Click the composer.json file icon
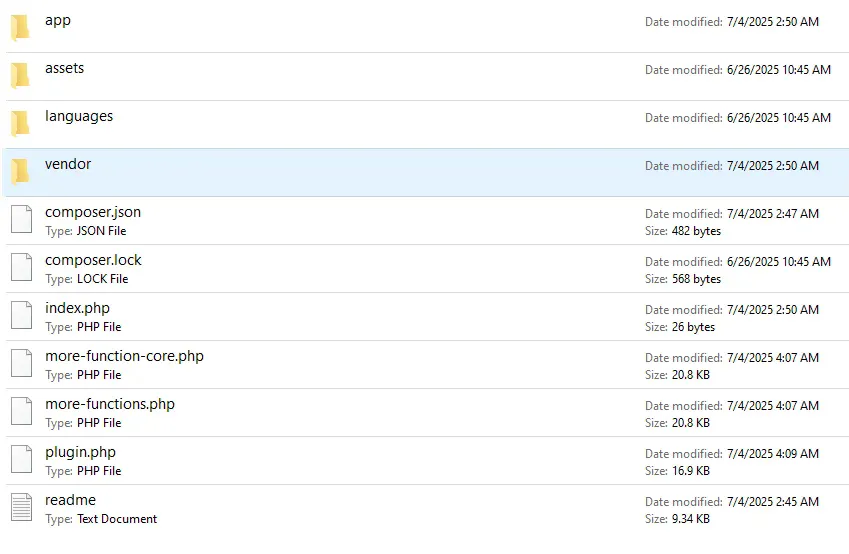Screen dimensions: 849x554 tap(21, 220)
